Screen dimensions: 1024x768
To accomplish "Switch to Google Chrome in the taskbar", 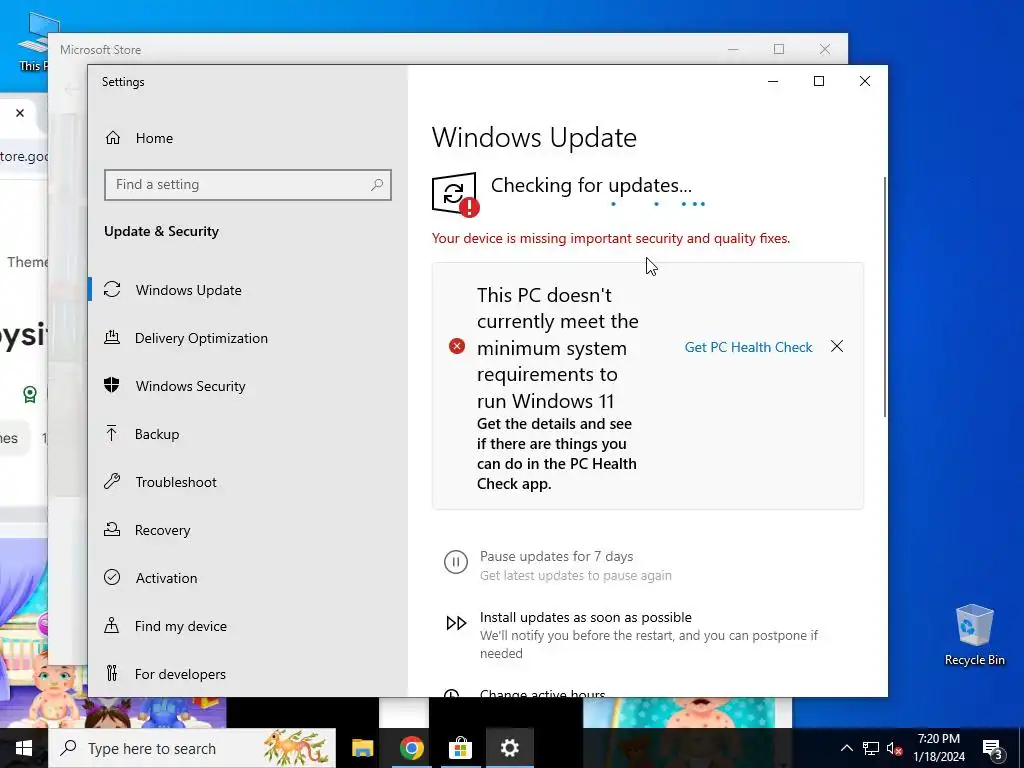I will click(x=411, y=748).
